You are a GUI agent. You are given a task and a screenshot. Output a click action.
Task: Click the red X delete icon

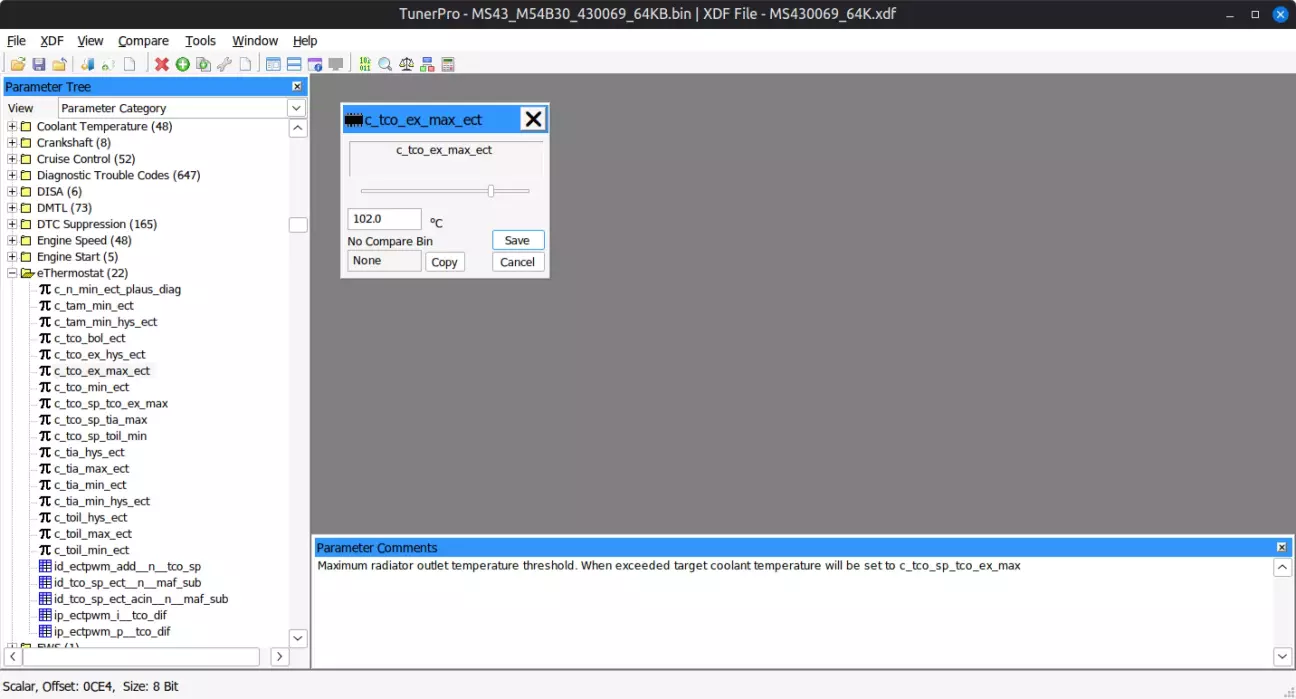[162, 65]
